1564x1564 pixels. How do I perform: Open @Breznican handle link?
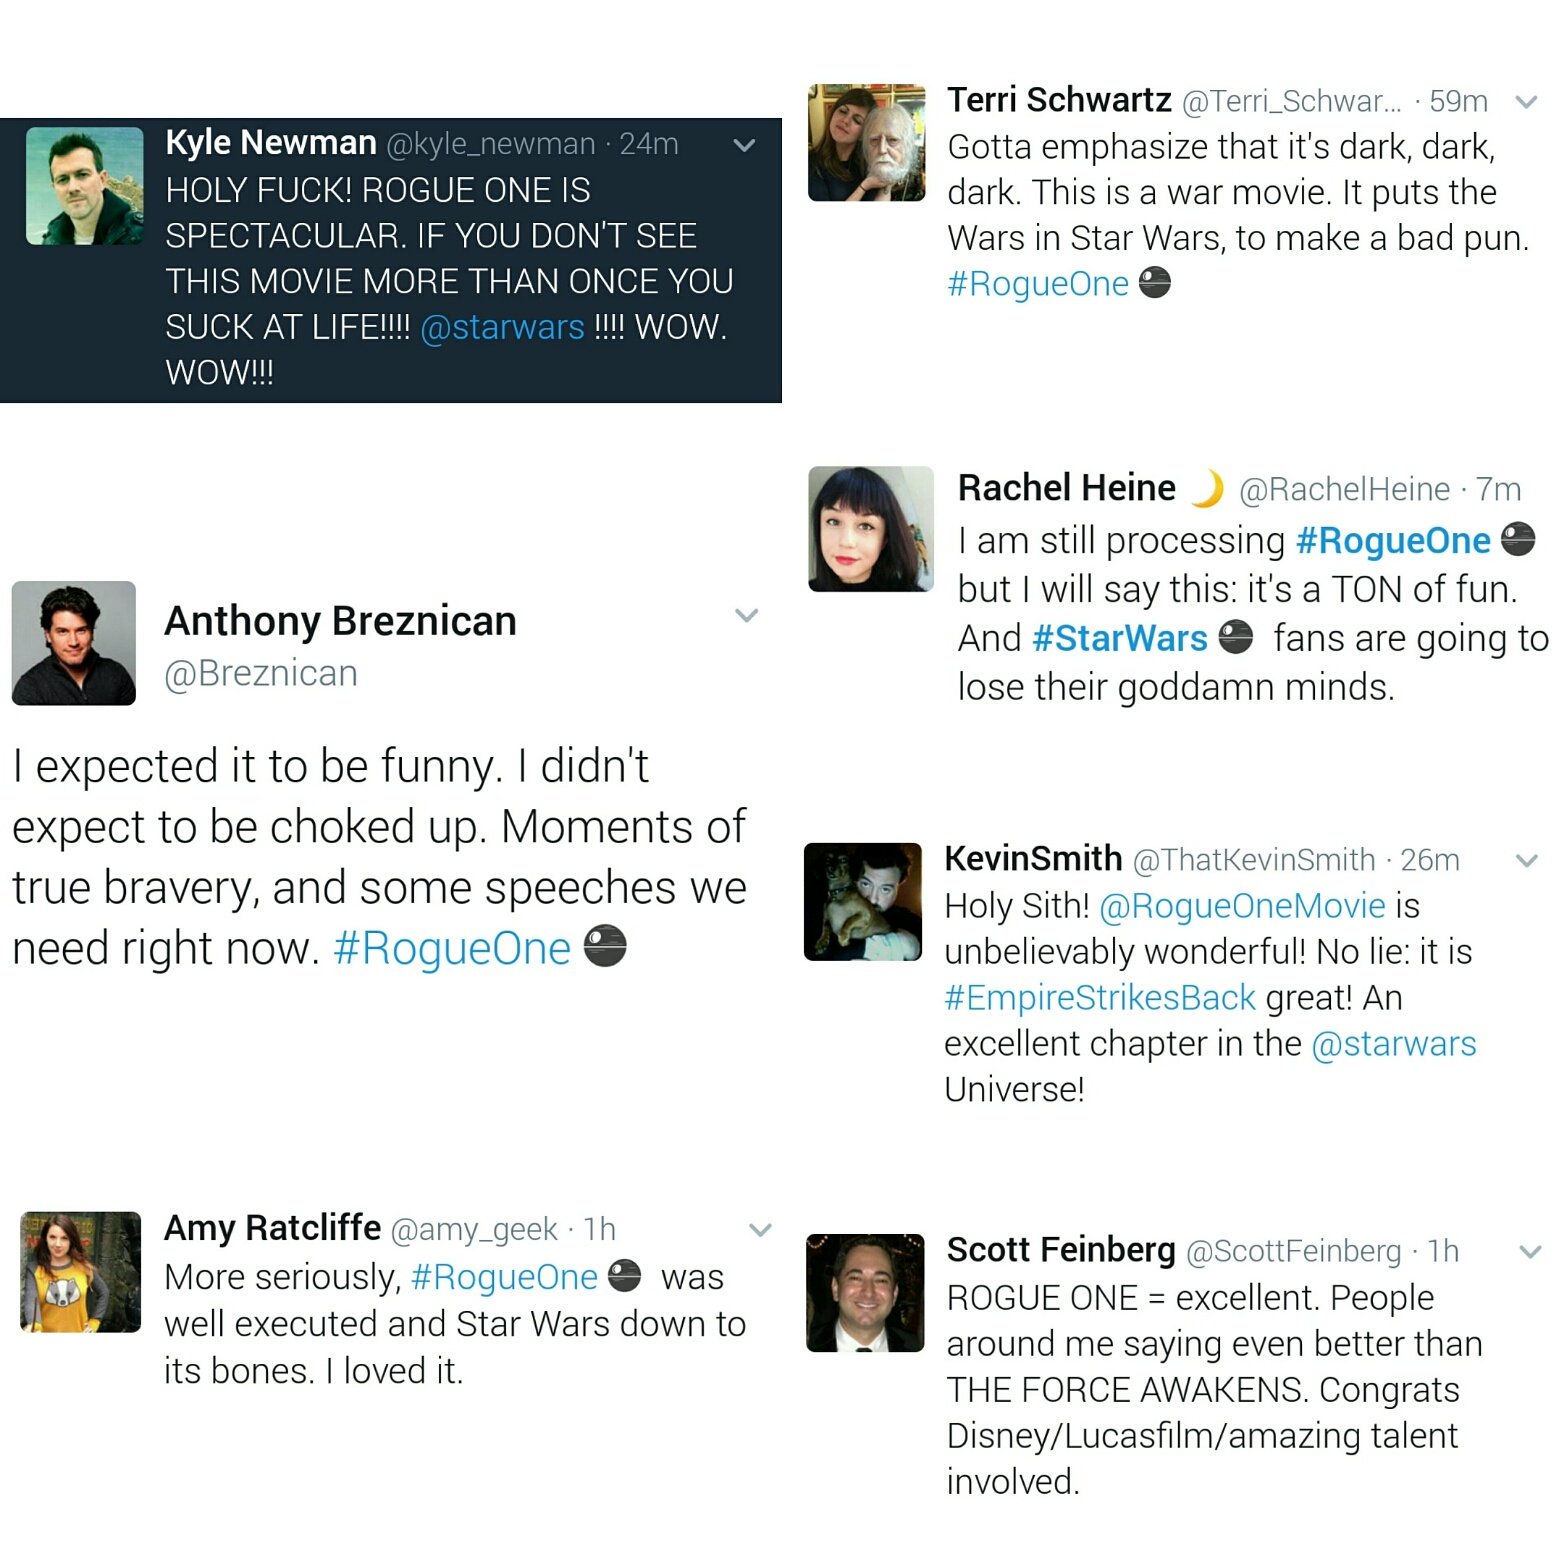pos(261,674)
